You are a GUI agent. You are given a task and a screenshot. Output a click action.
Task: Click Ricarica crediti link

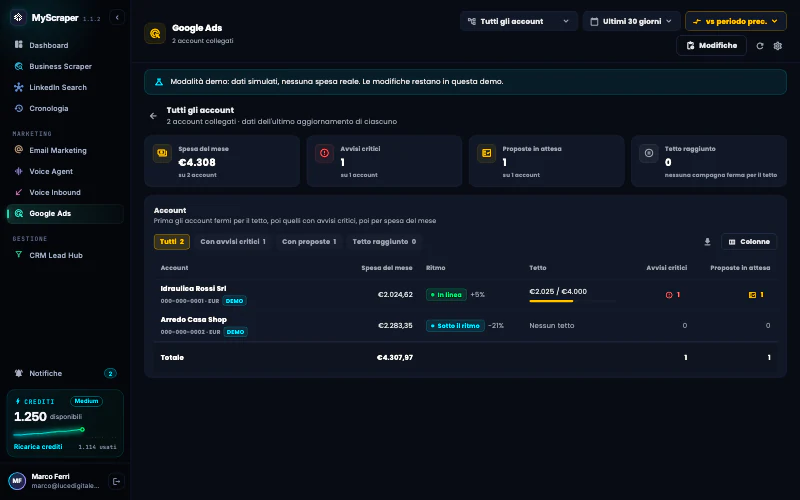38,446
